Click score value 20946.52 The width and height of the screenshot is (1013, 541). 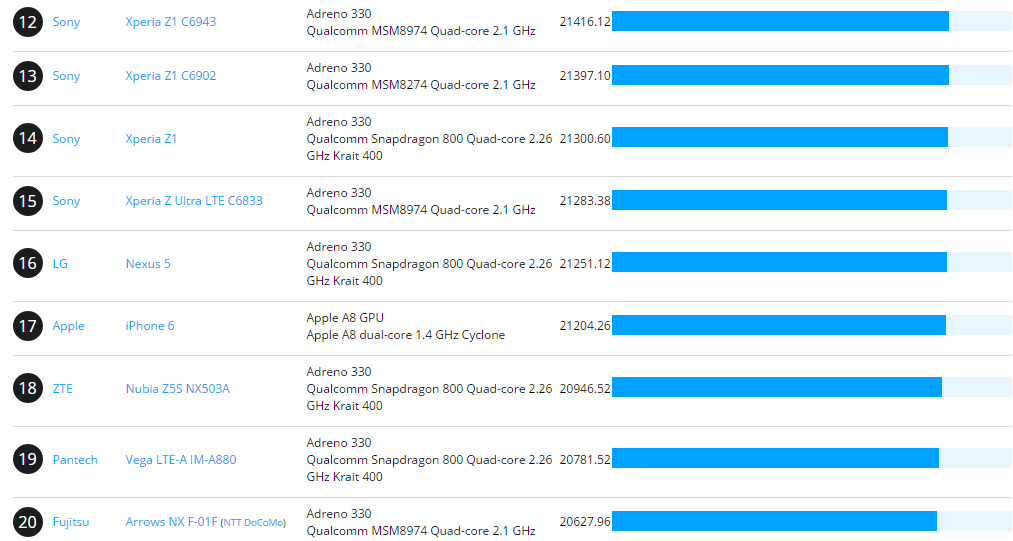pyautogui.click(x=585, y=388)
